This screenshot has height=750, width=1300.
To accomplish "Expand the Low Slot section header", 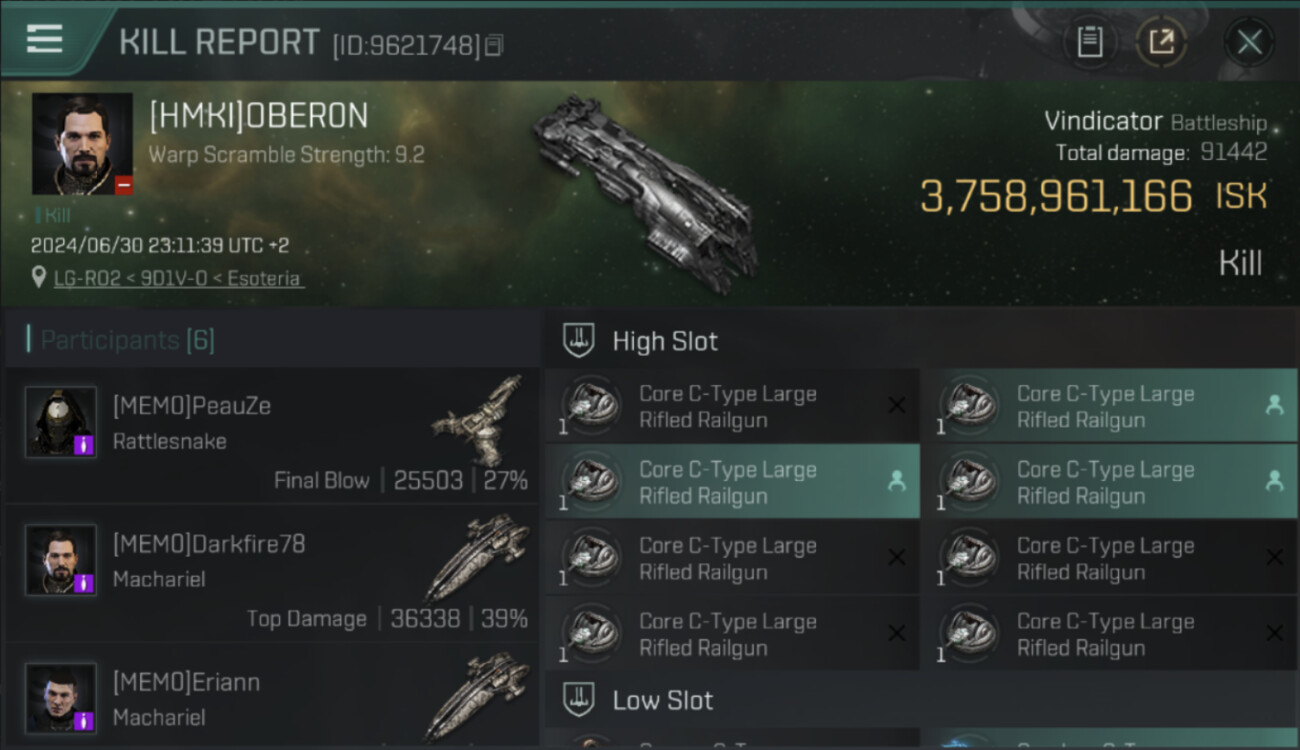I will (x=921, y=699).
